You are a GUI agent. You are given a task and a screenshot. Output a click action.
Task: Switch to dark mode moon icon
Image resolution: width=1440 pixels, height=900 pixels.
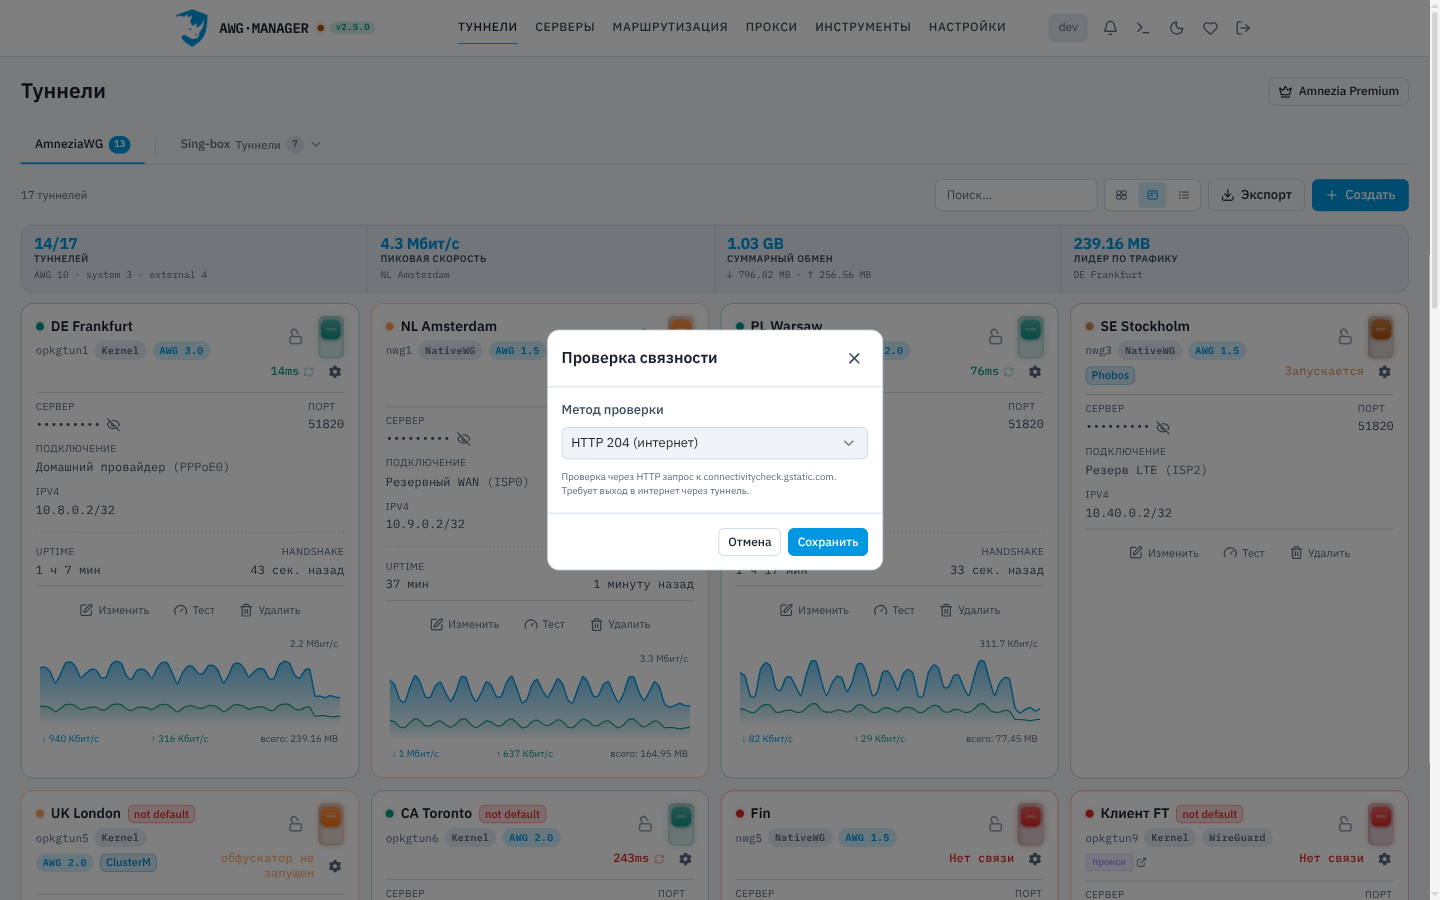click(x=1177, y=28)
